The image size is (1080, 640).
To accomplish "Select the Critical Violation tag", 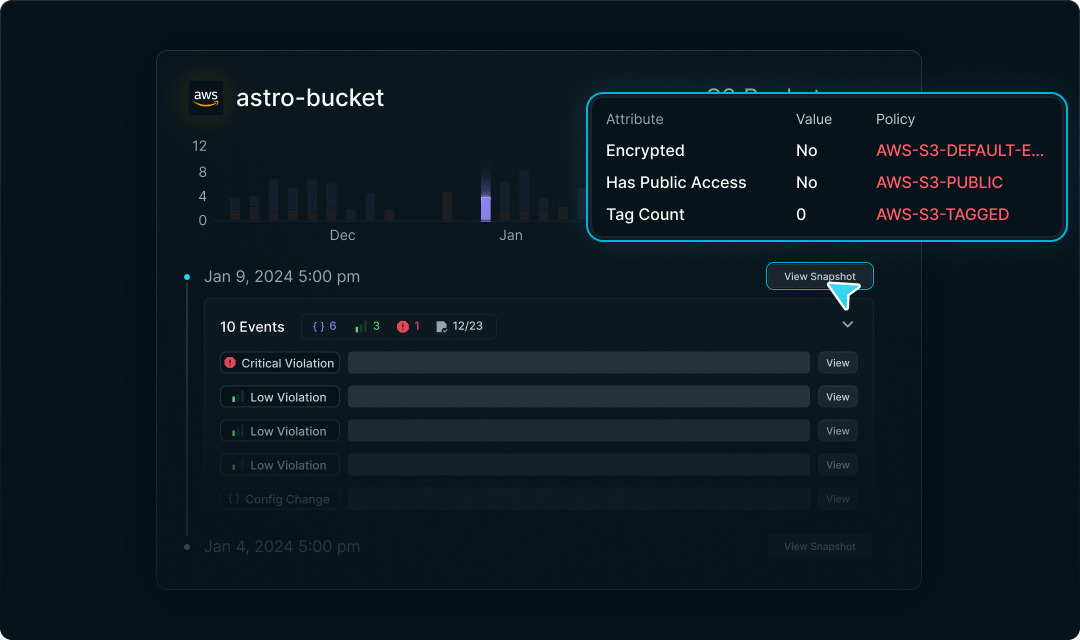I will [280, 363].
